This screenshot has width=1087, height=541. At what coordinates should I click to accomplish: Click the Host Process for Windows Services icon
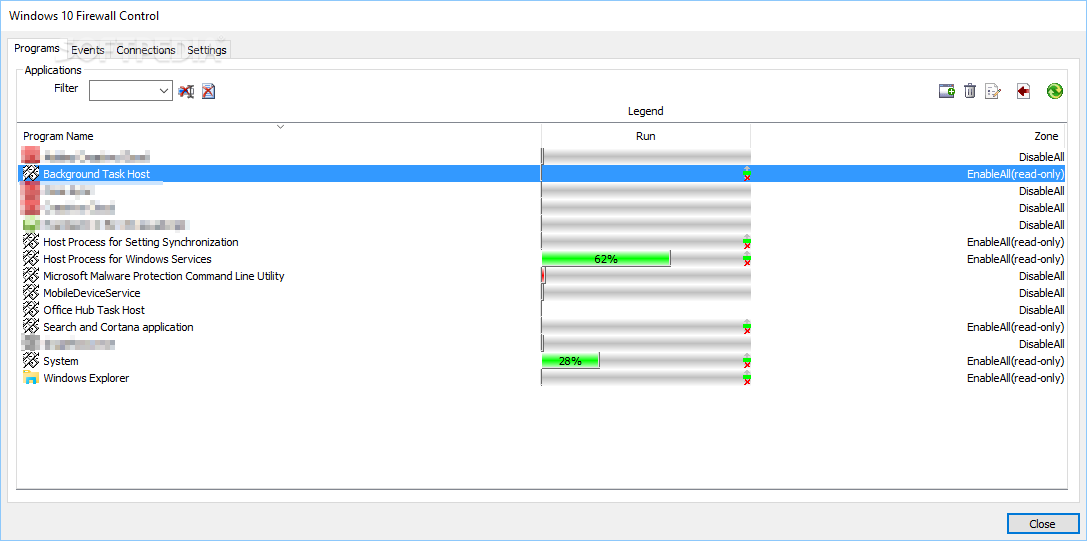point(31,259)
